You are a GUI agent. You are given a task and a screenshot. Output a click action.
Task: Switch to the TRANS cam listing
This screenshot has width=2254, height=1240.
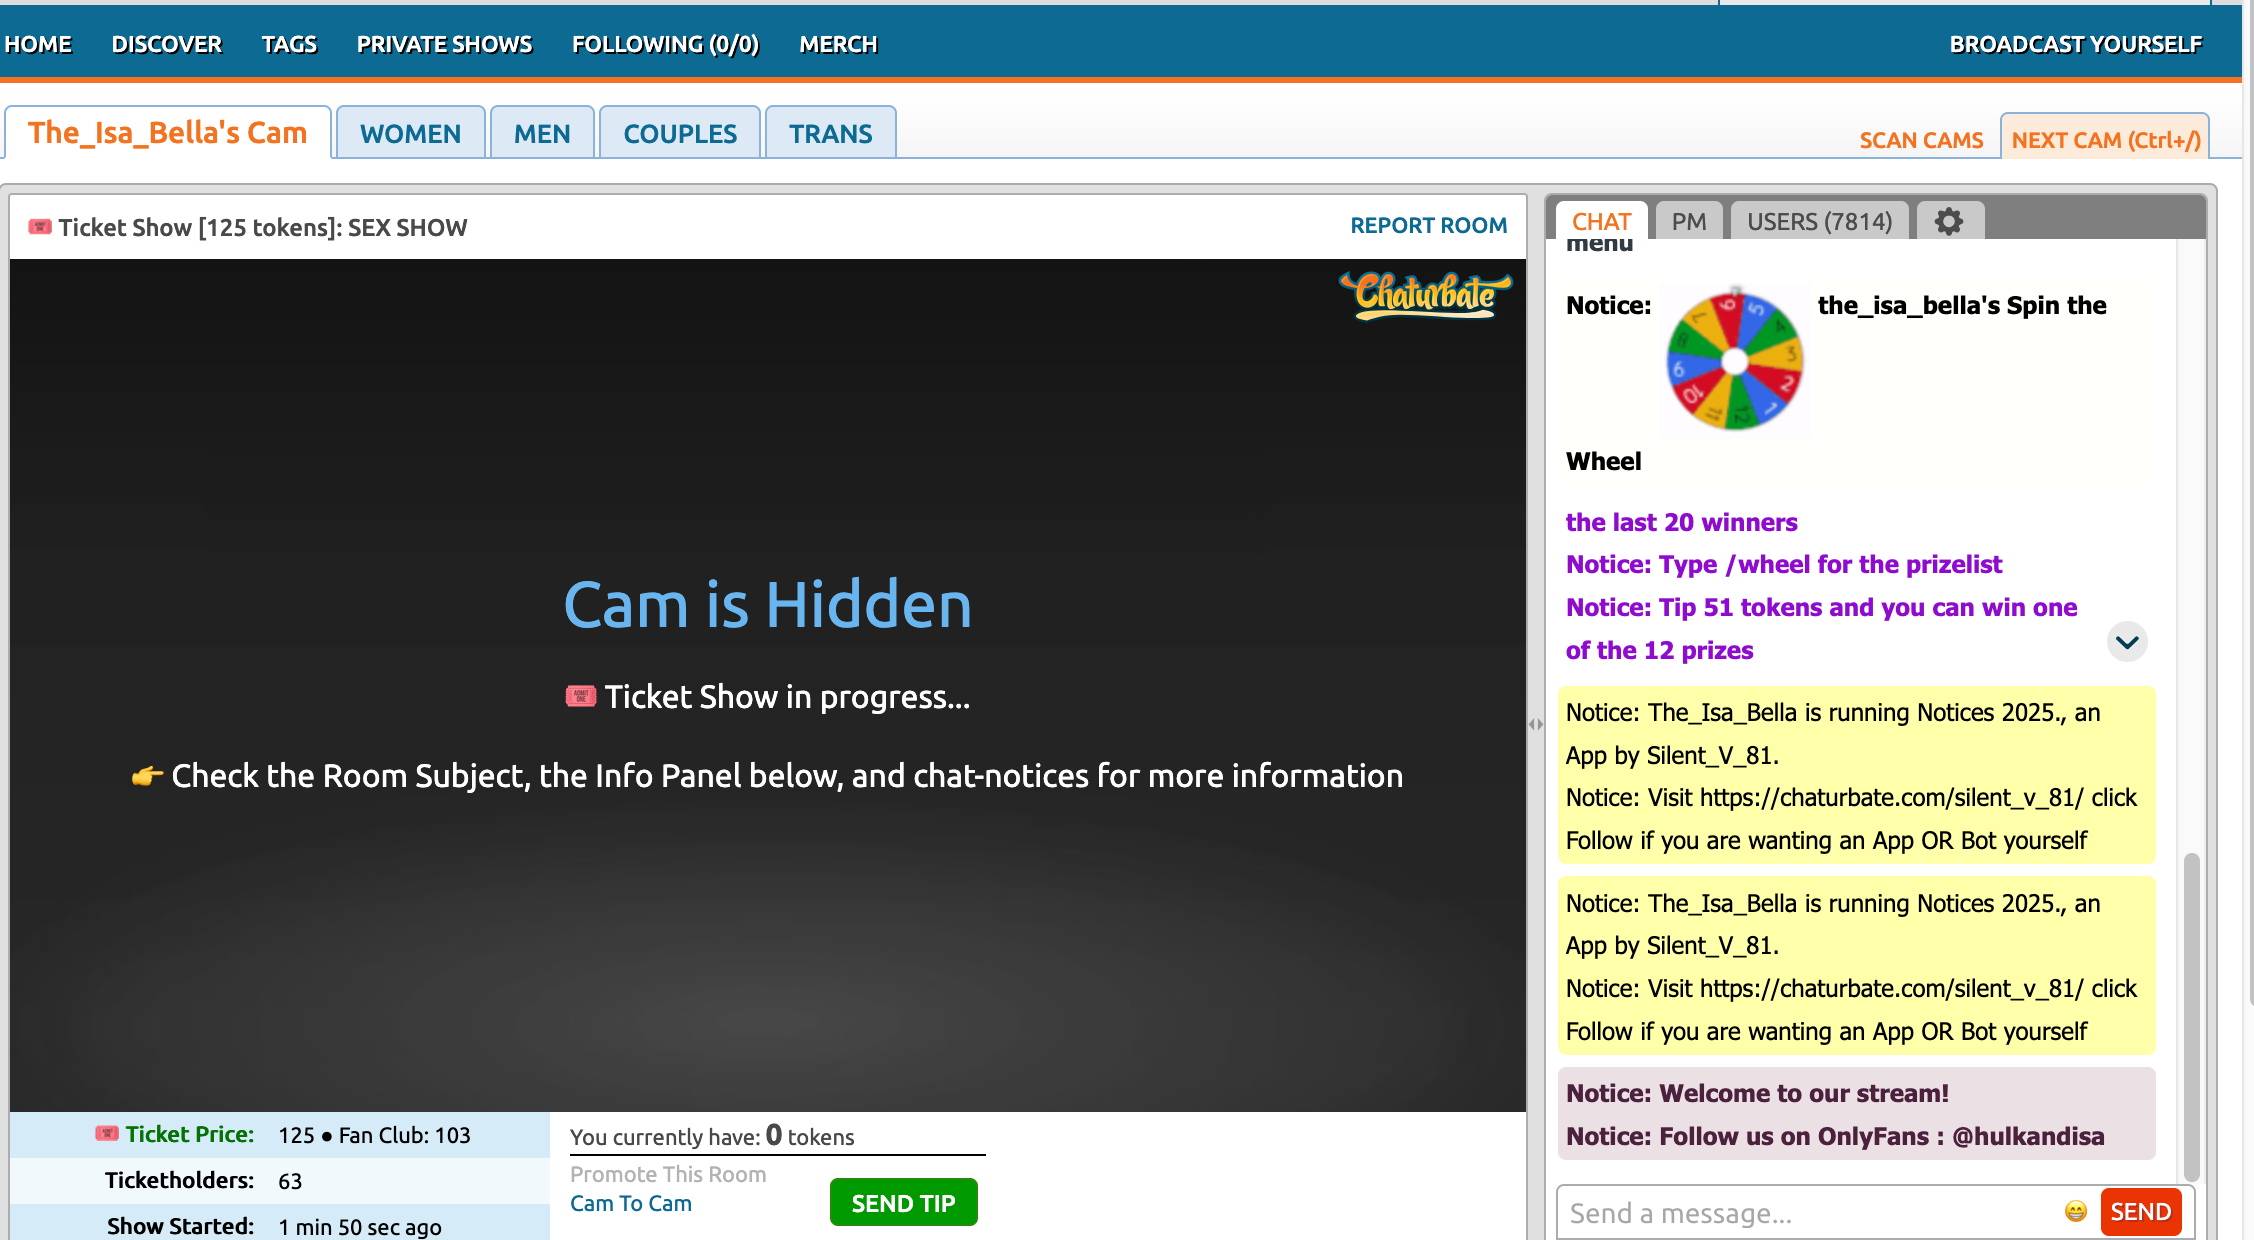830,132
